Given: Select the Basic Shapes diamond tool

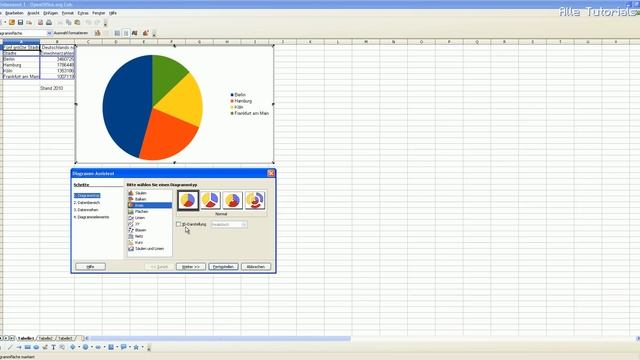Looking at the screenshot, I should pos(72,347).
